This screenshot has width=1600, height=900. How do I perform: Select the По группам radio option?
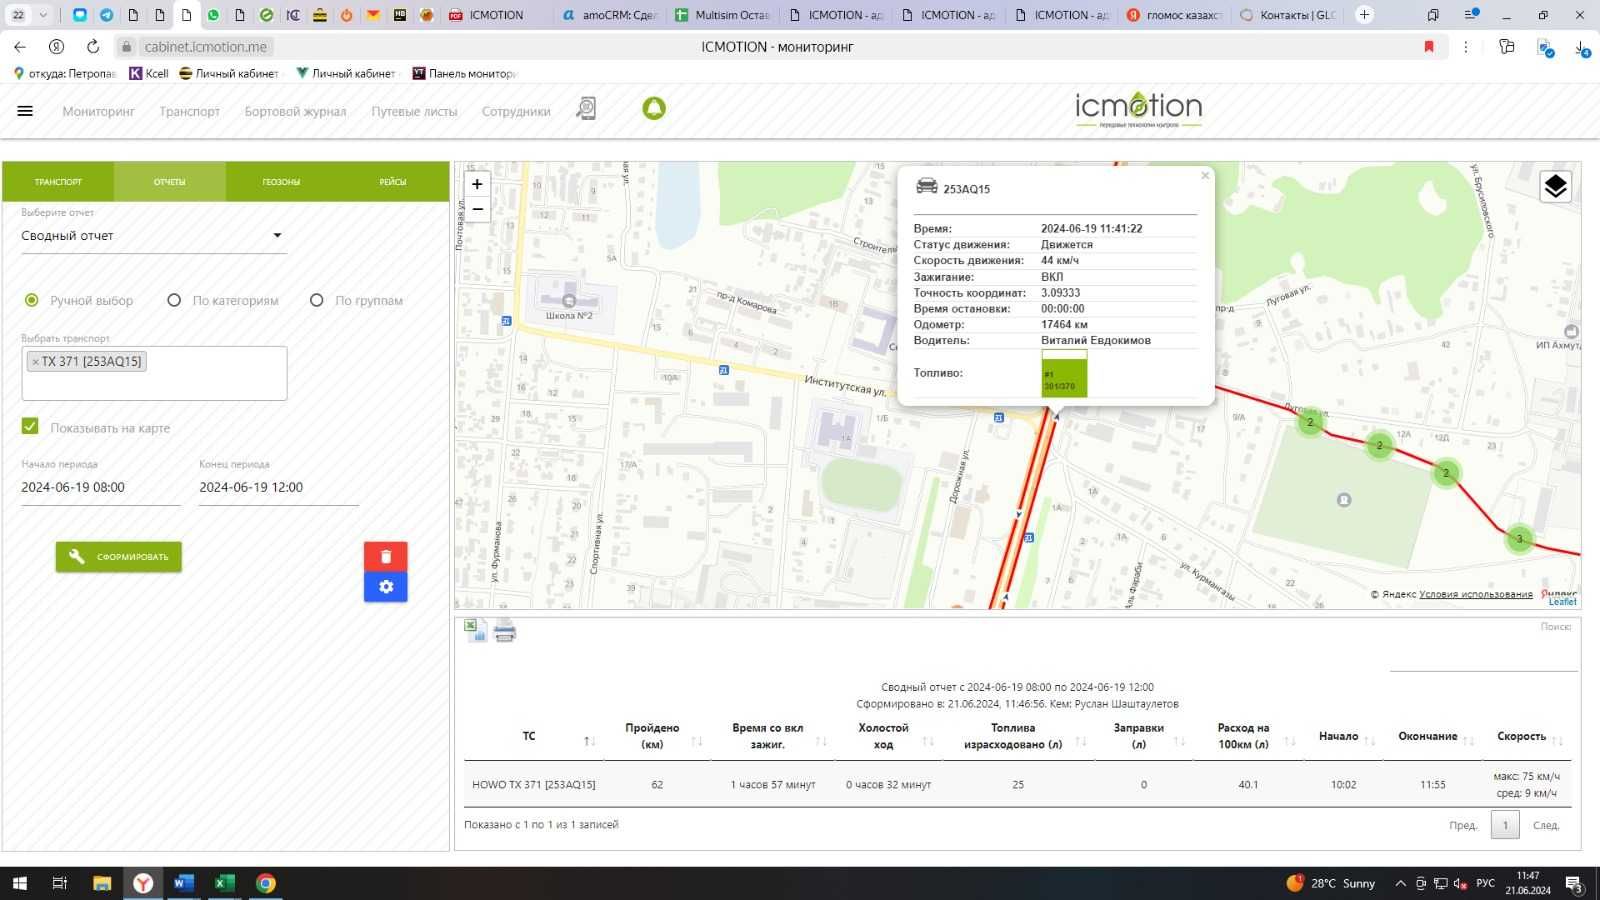(x=317, y=300)
